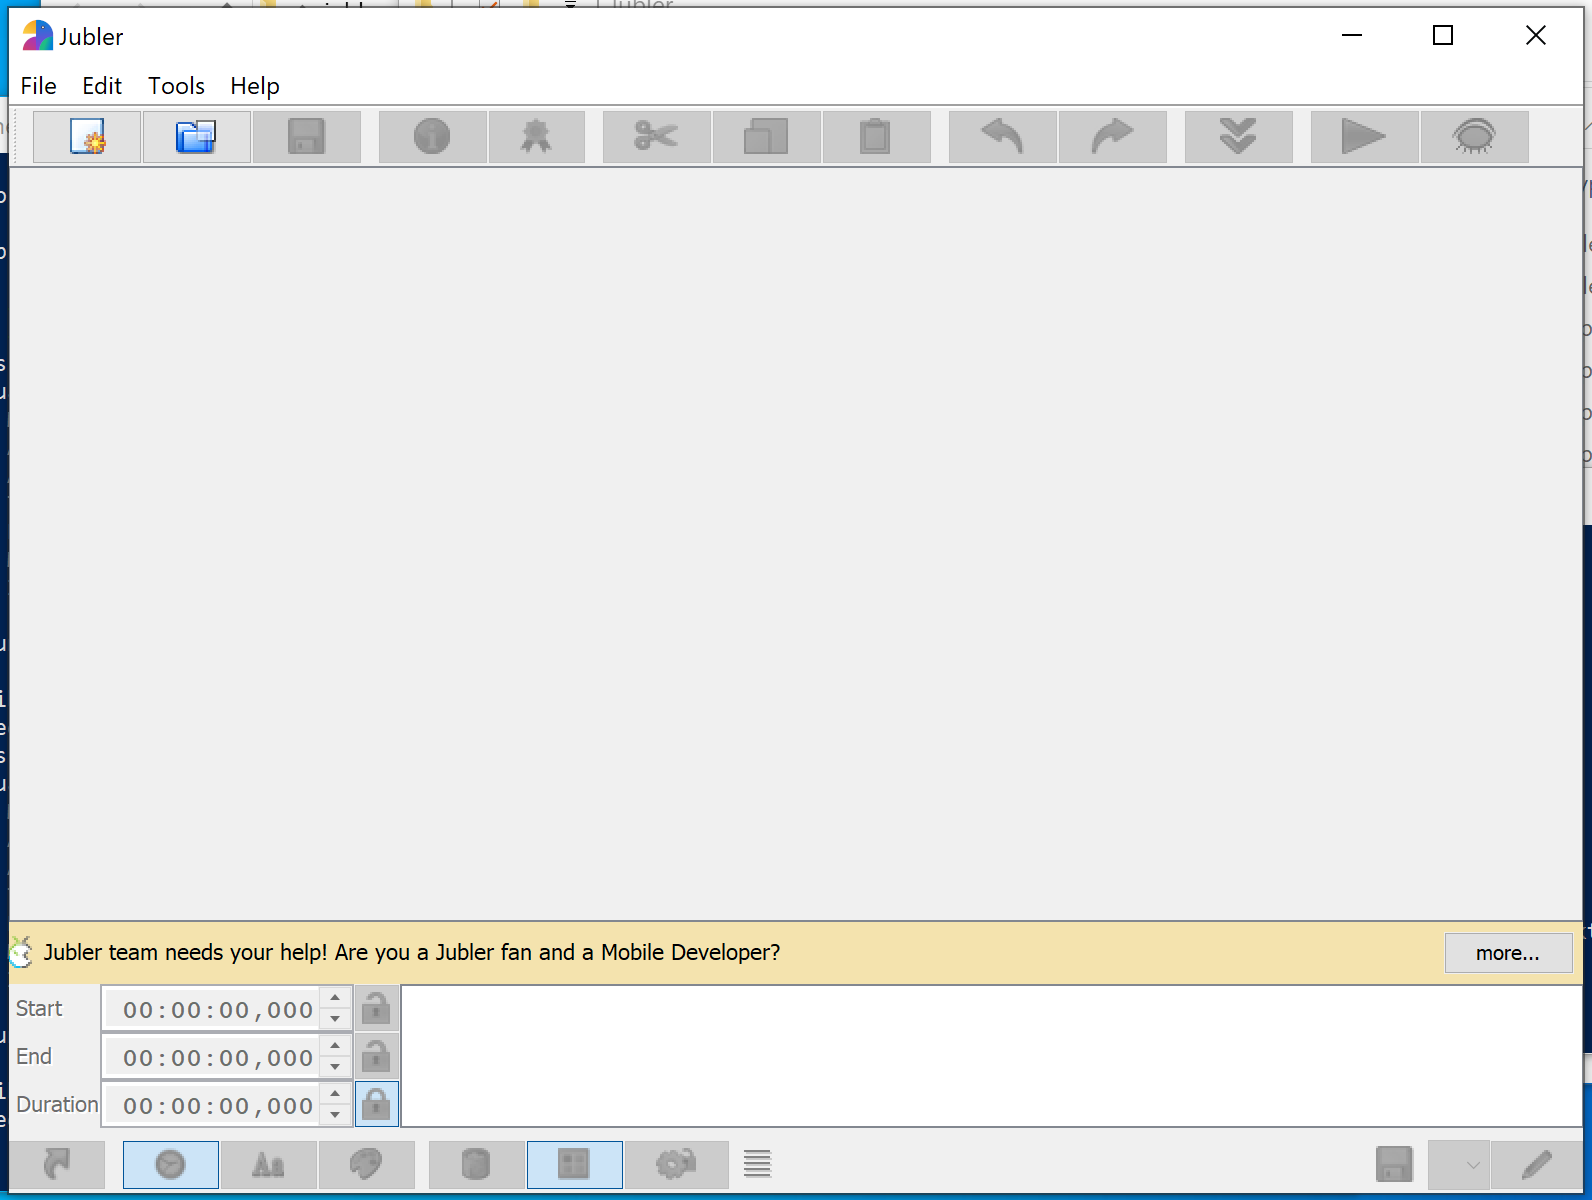
Task: Open a subtitle file via the folder icon
Action: (196, 137)
